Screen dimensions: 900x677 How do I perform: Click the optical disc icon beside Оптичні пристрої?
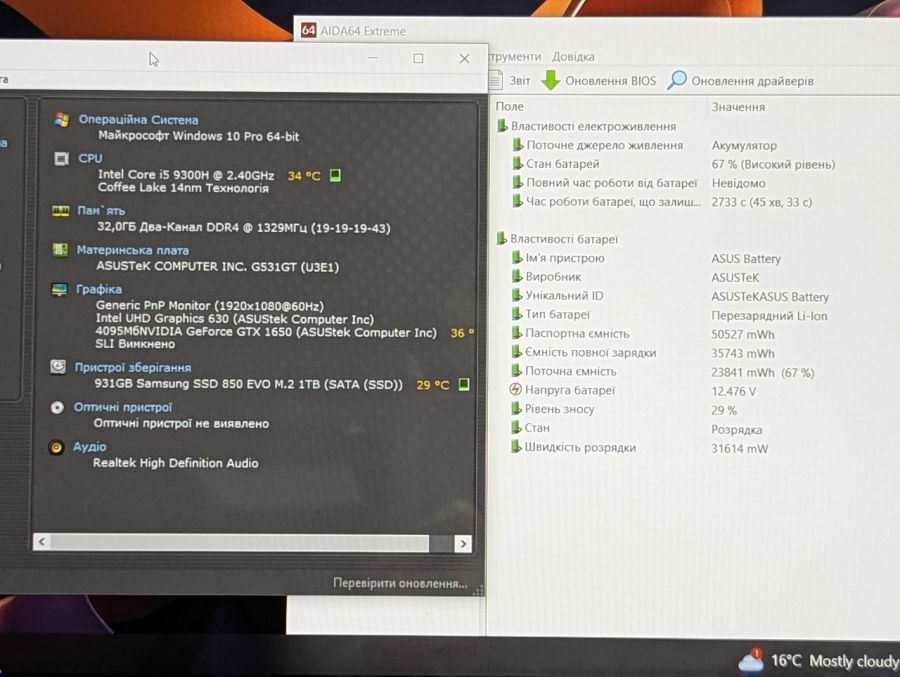point(57,408)
